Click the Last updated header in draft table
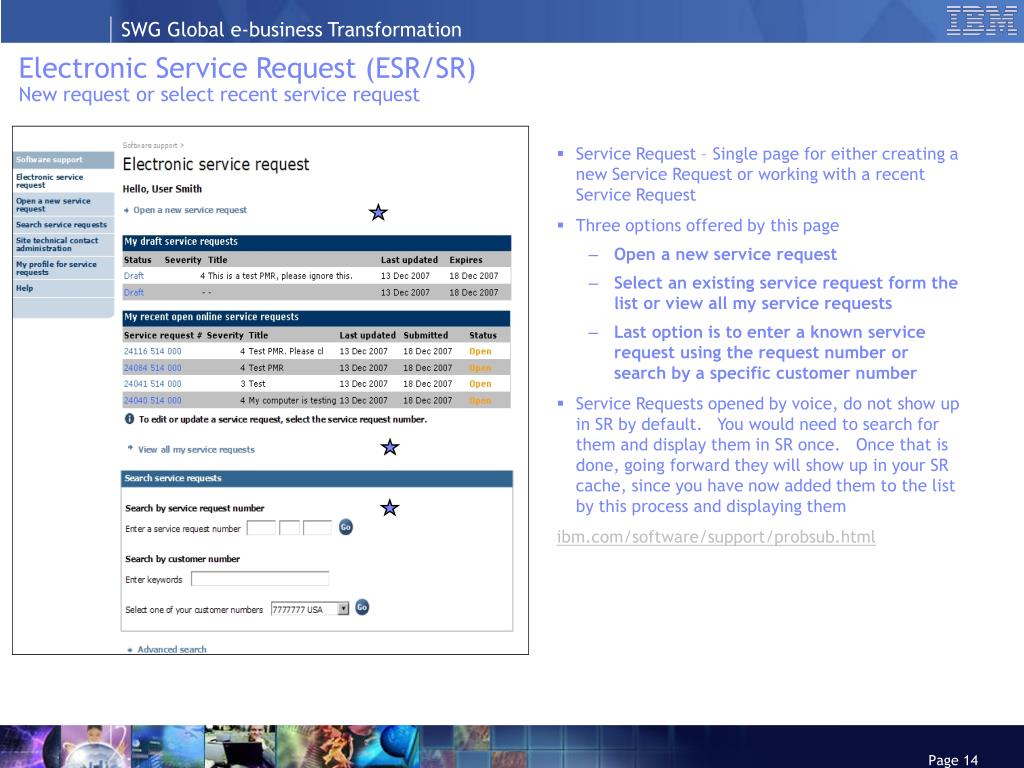Image resolution: width=1024 pixels, height=768 pixels. point(409,259)
